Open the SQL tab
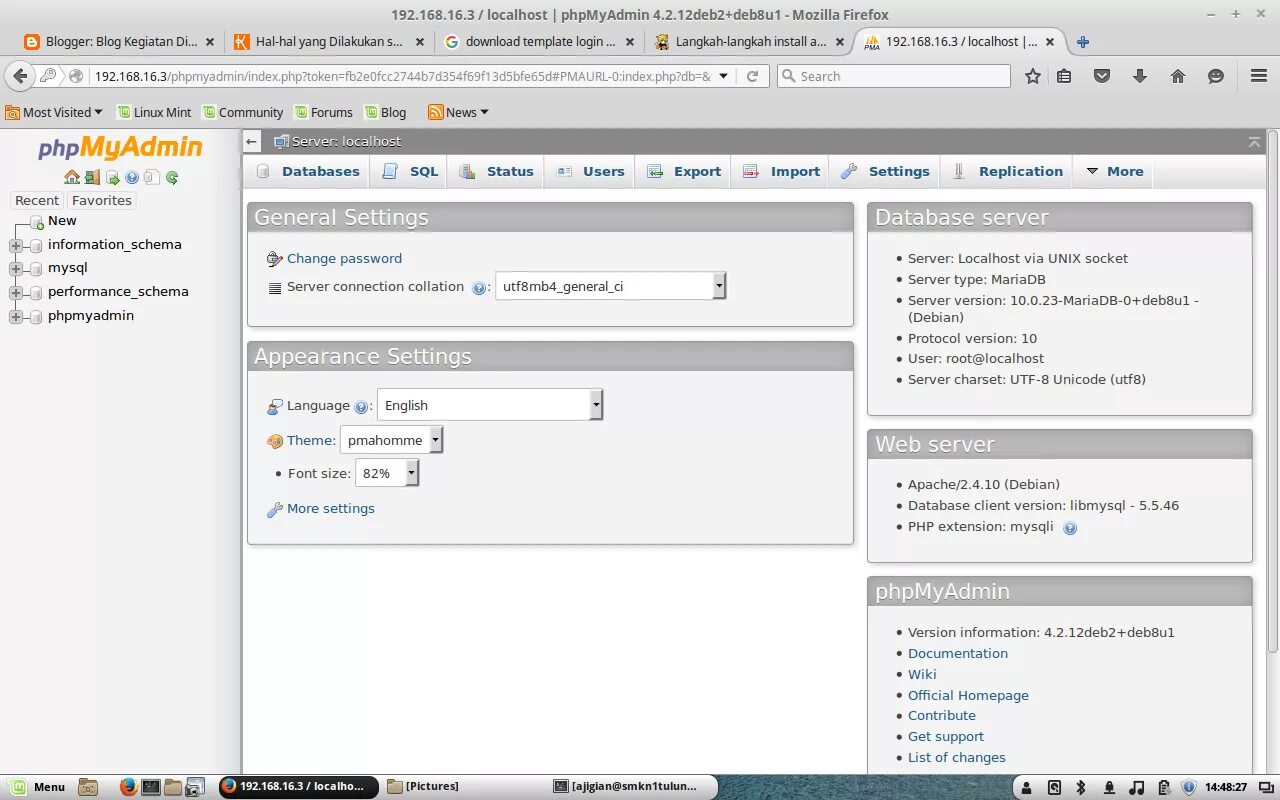This screenshot has width=1280, height=800. tap(410, 171)
